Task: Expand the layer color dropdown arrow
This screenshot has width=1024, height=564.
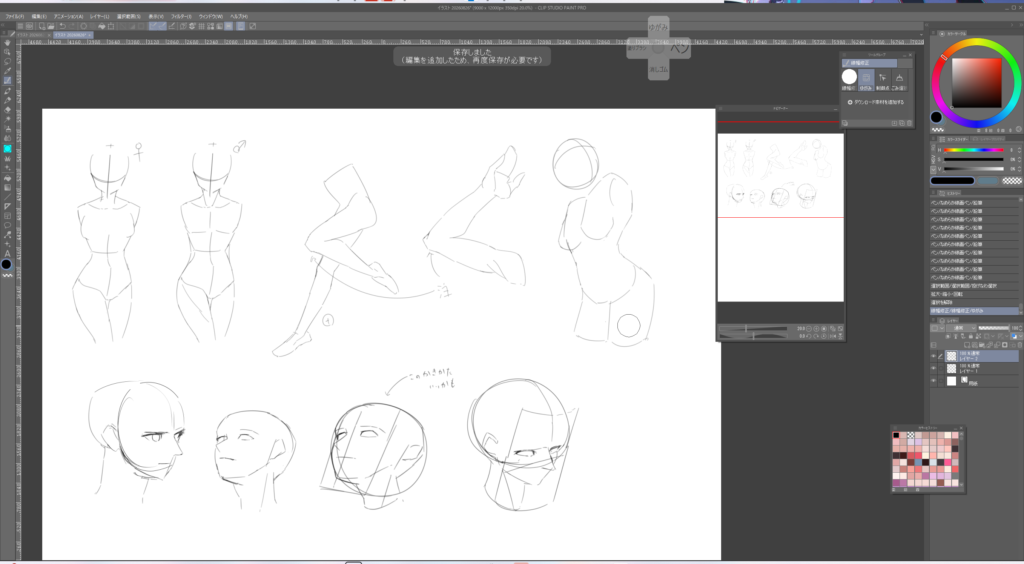Action: pos(1021,336)
